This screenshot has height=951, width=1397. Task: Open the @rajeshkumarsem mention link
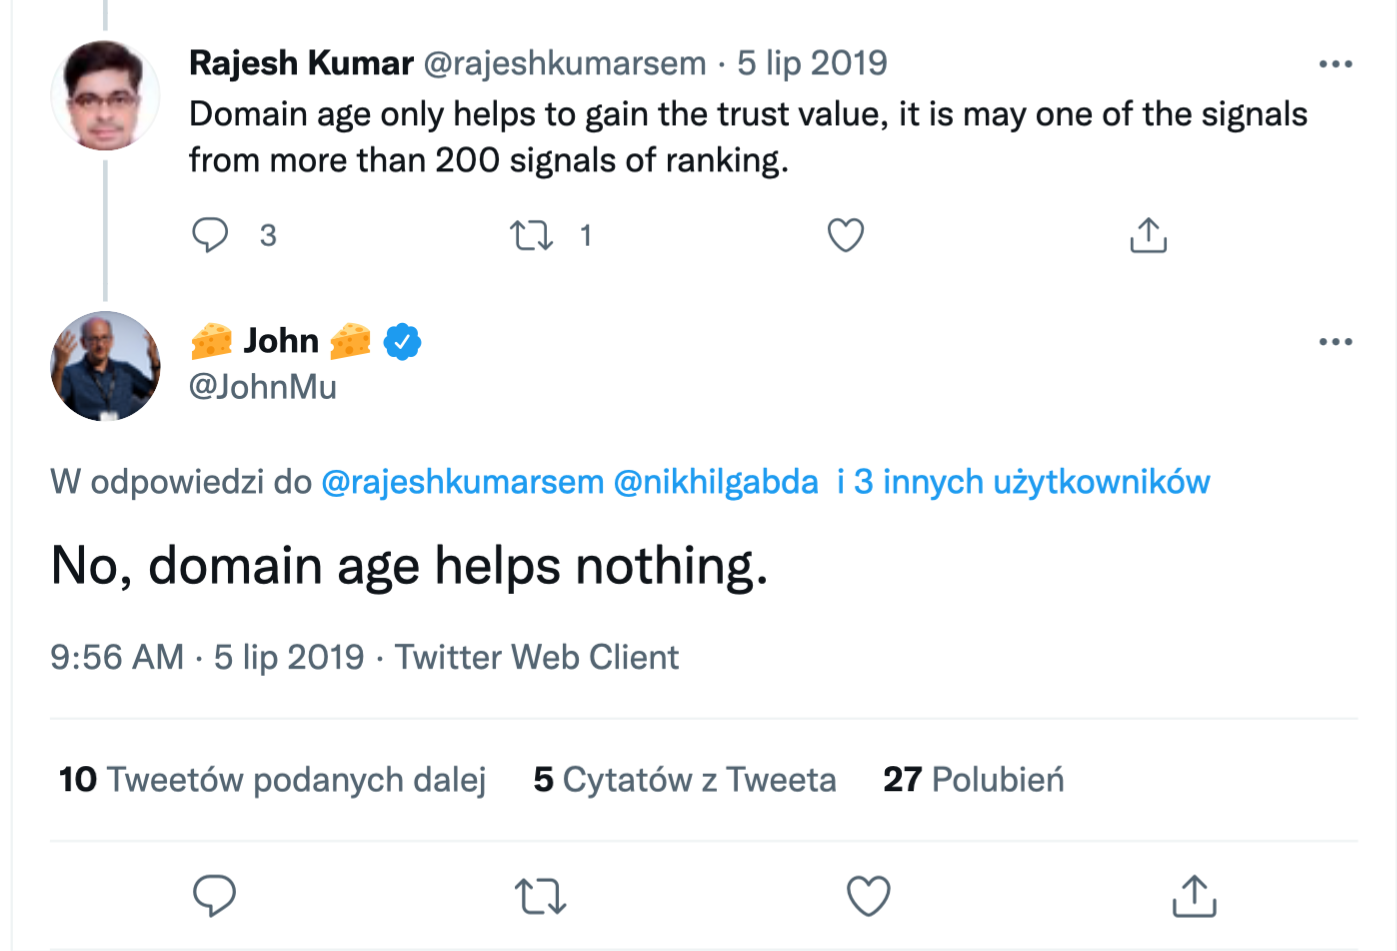[x=463, y=482]
